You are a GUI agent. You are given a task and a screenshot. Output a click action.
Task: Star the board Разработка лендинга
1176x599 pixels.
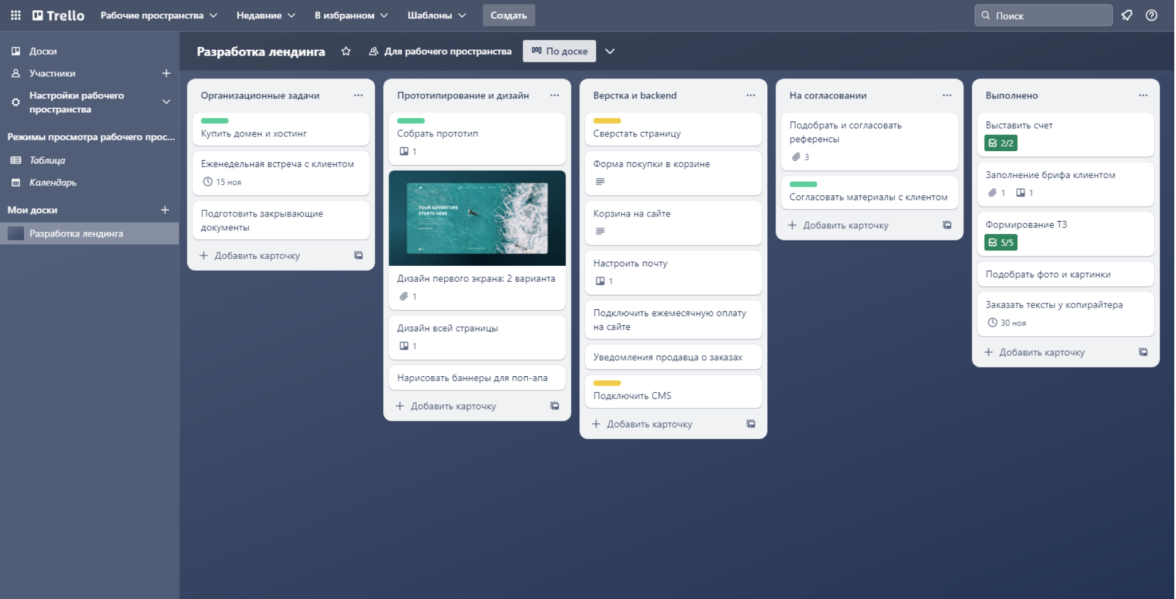tap(346, 51)
